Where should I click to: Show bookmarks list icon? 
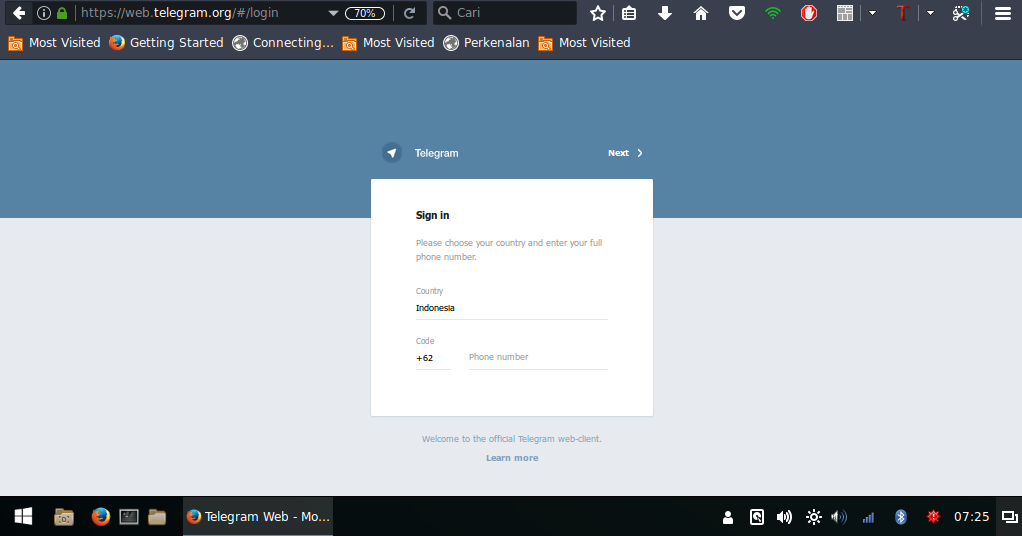pyautogui.click(x=629, y=13)
